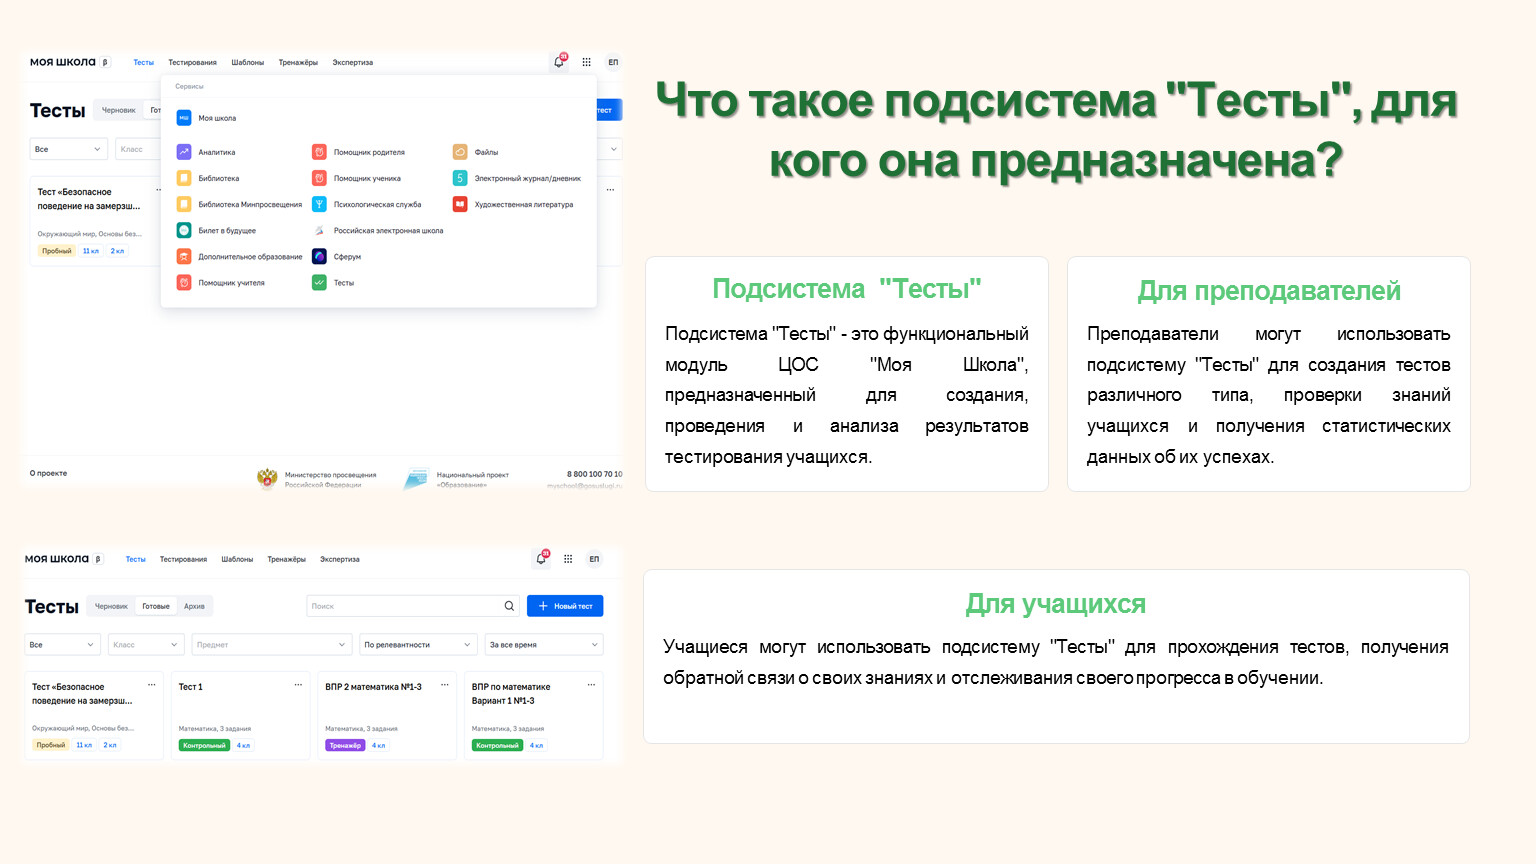Click О проекте footer link
This screenshot has width=1536, height=864.
click(49, 473)
